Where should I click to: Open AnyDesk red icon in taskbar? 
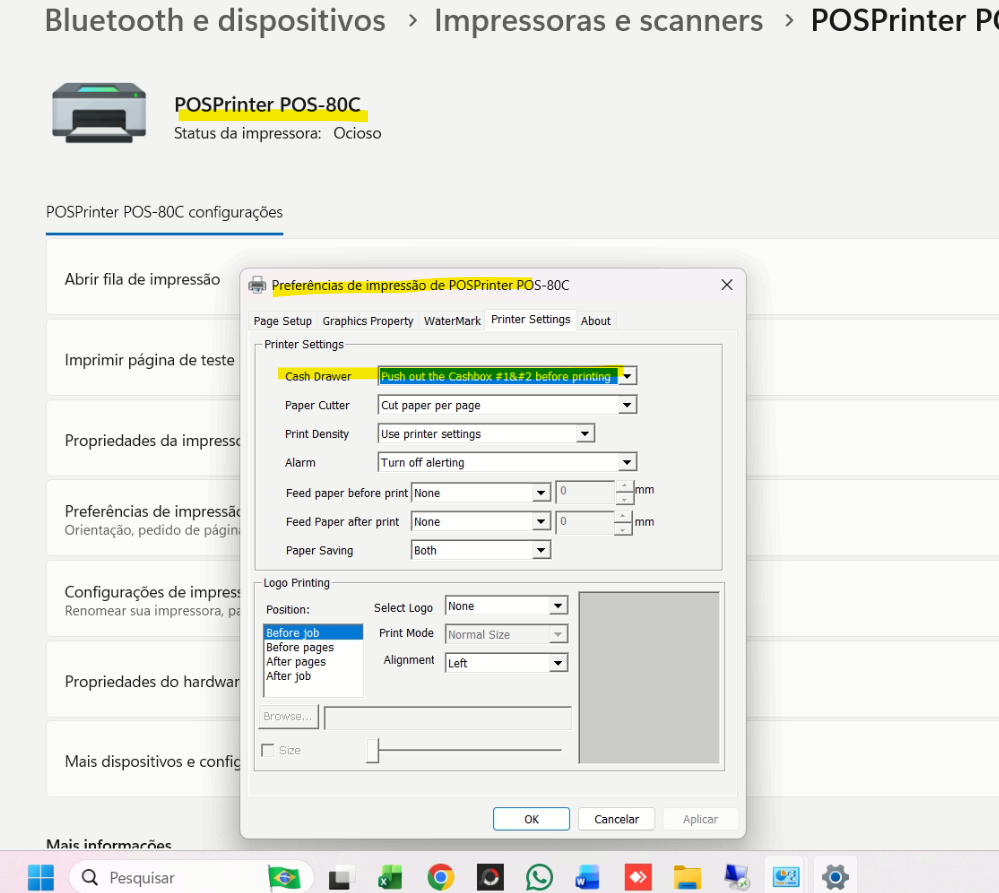(x=637, y=877)
